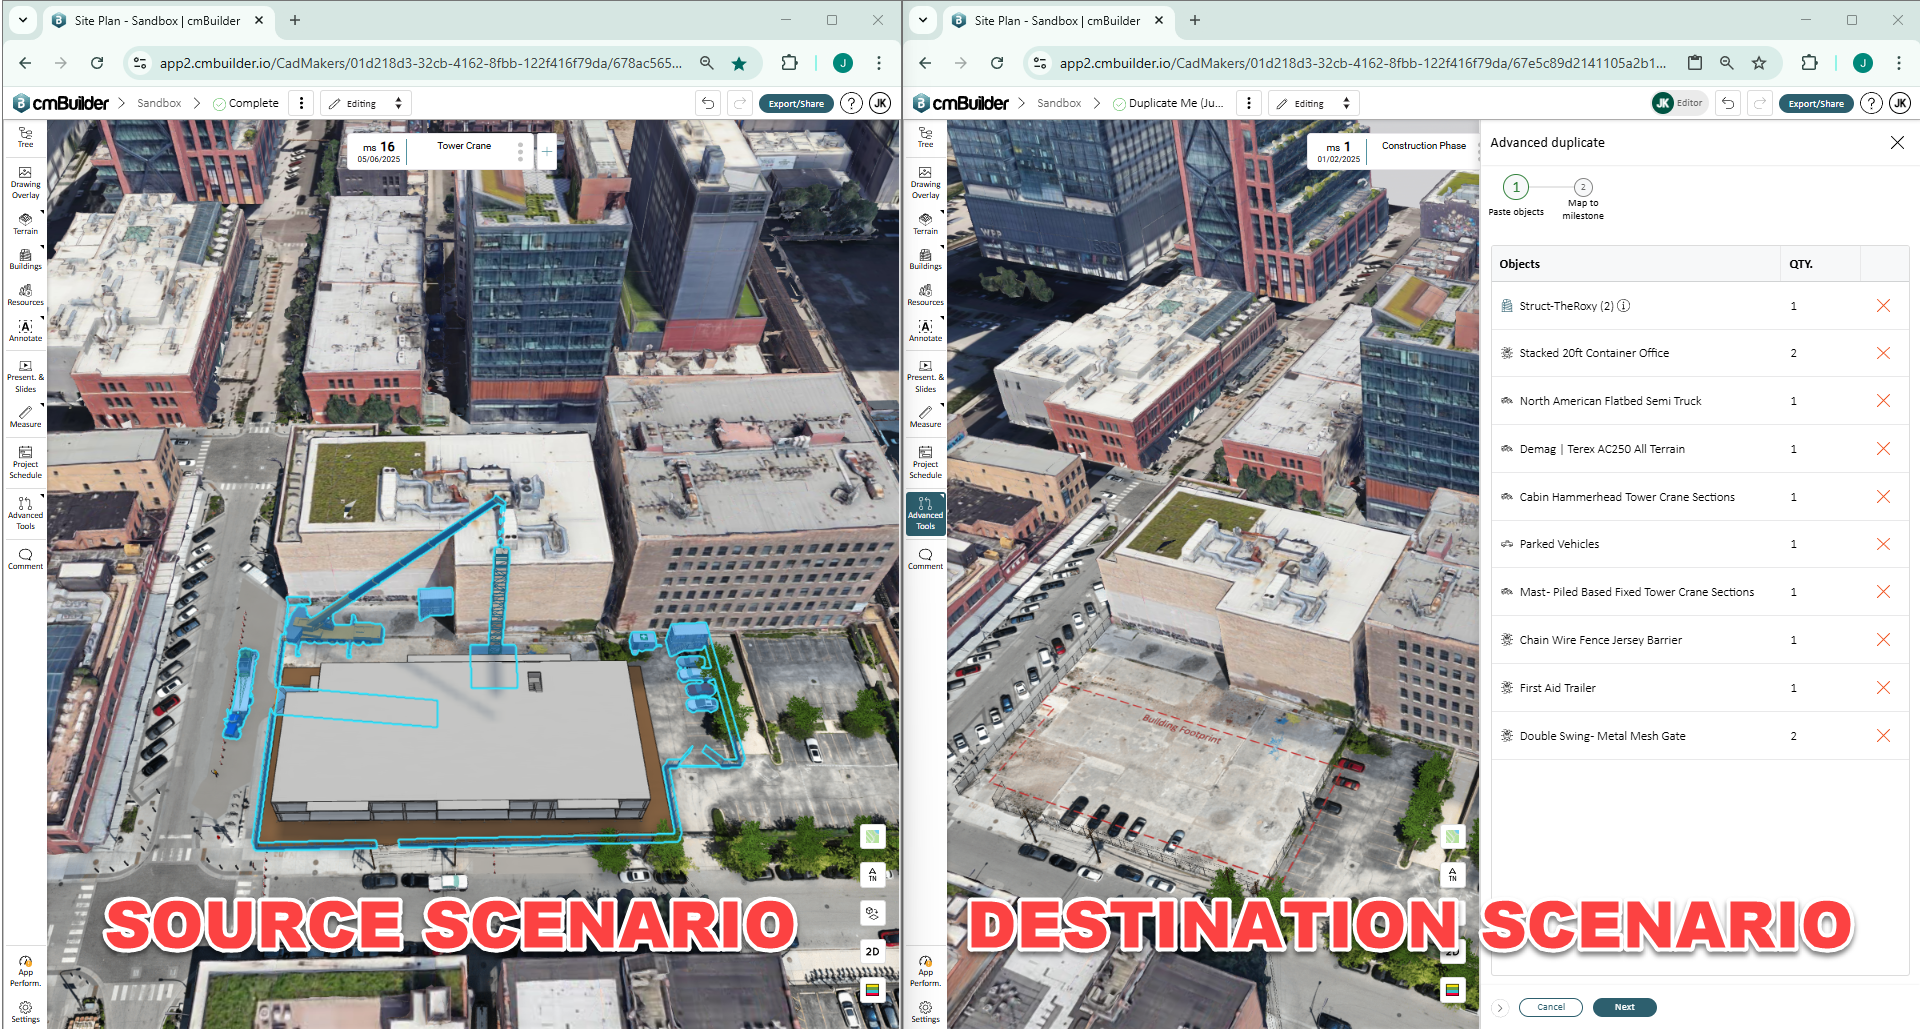This screenshot has width=1923, height=1029.
Task: Open Sandbox breadcrumb in destination window
Action: [x=1059, y=103]
